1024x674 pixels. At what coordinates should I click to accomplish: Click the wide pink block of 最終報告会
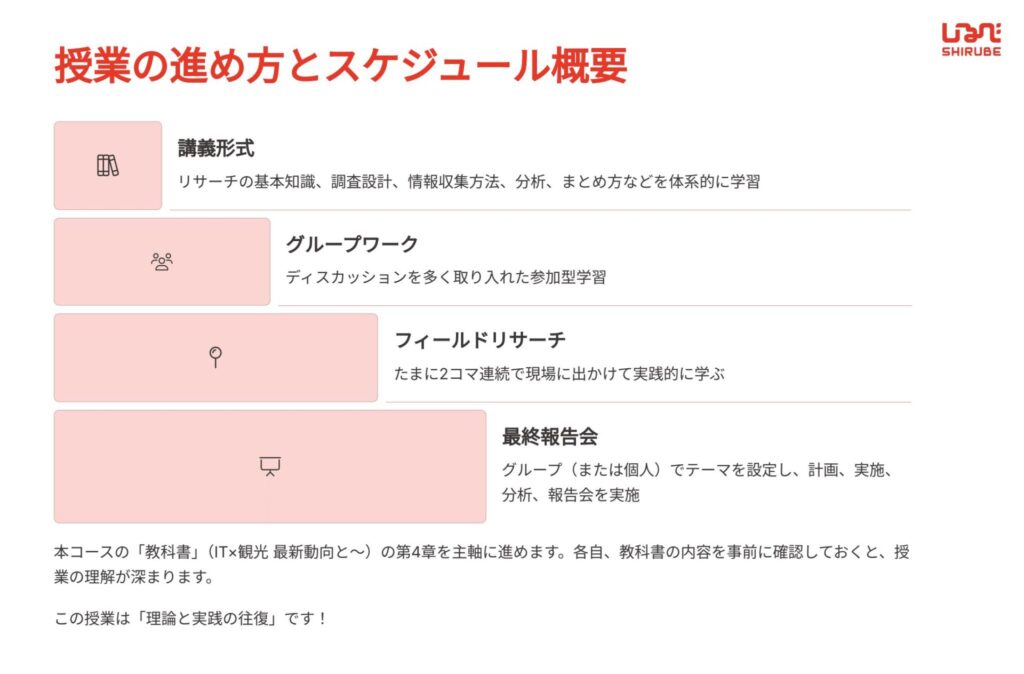270,466
